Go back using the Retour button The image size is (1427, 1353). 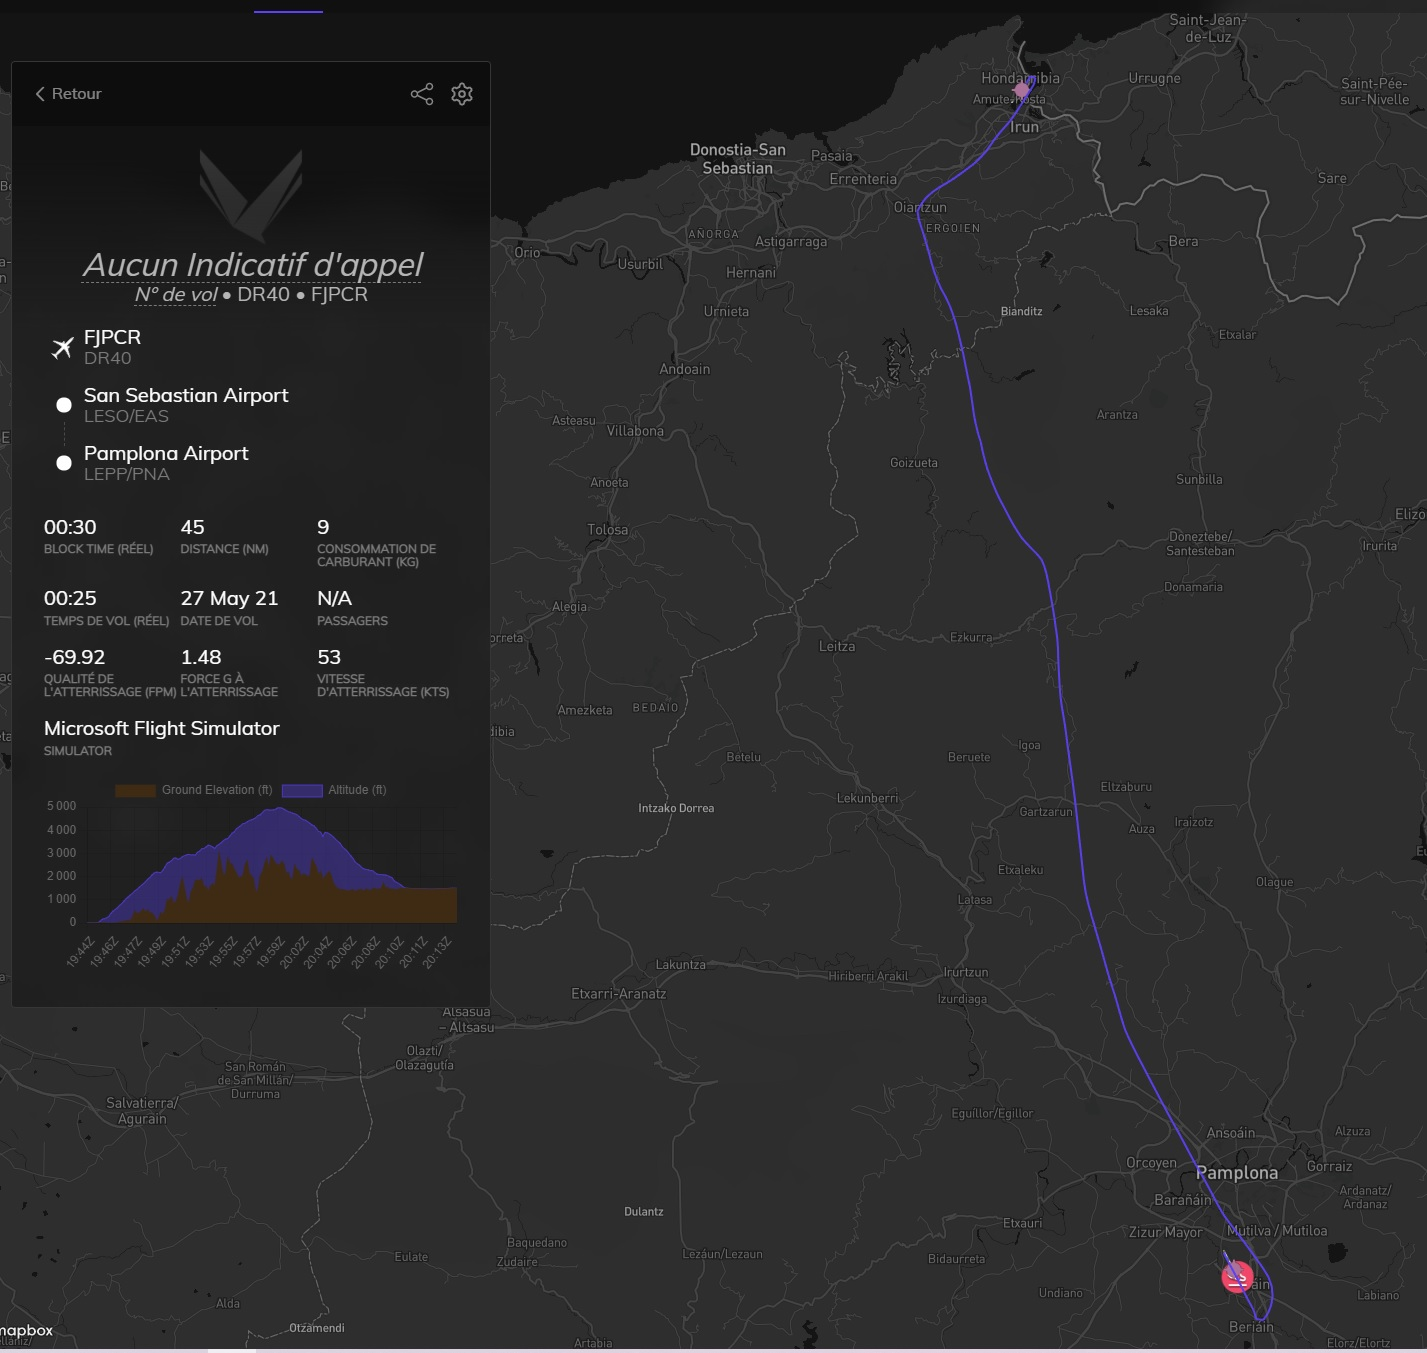(68, 94)
